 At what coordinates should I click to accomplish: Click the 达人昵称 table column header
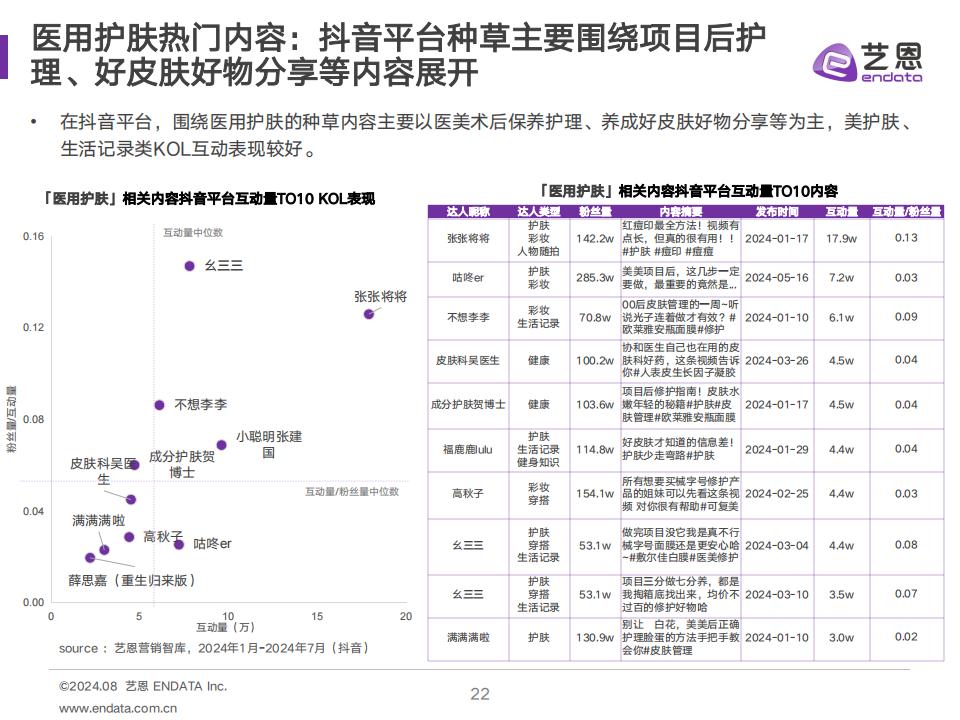pyautogui.click(x=468, y=212)
